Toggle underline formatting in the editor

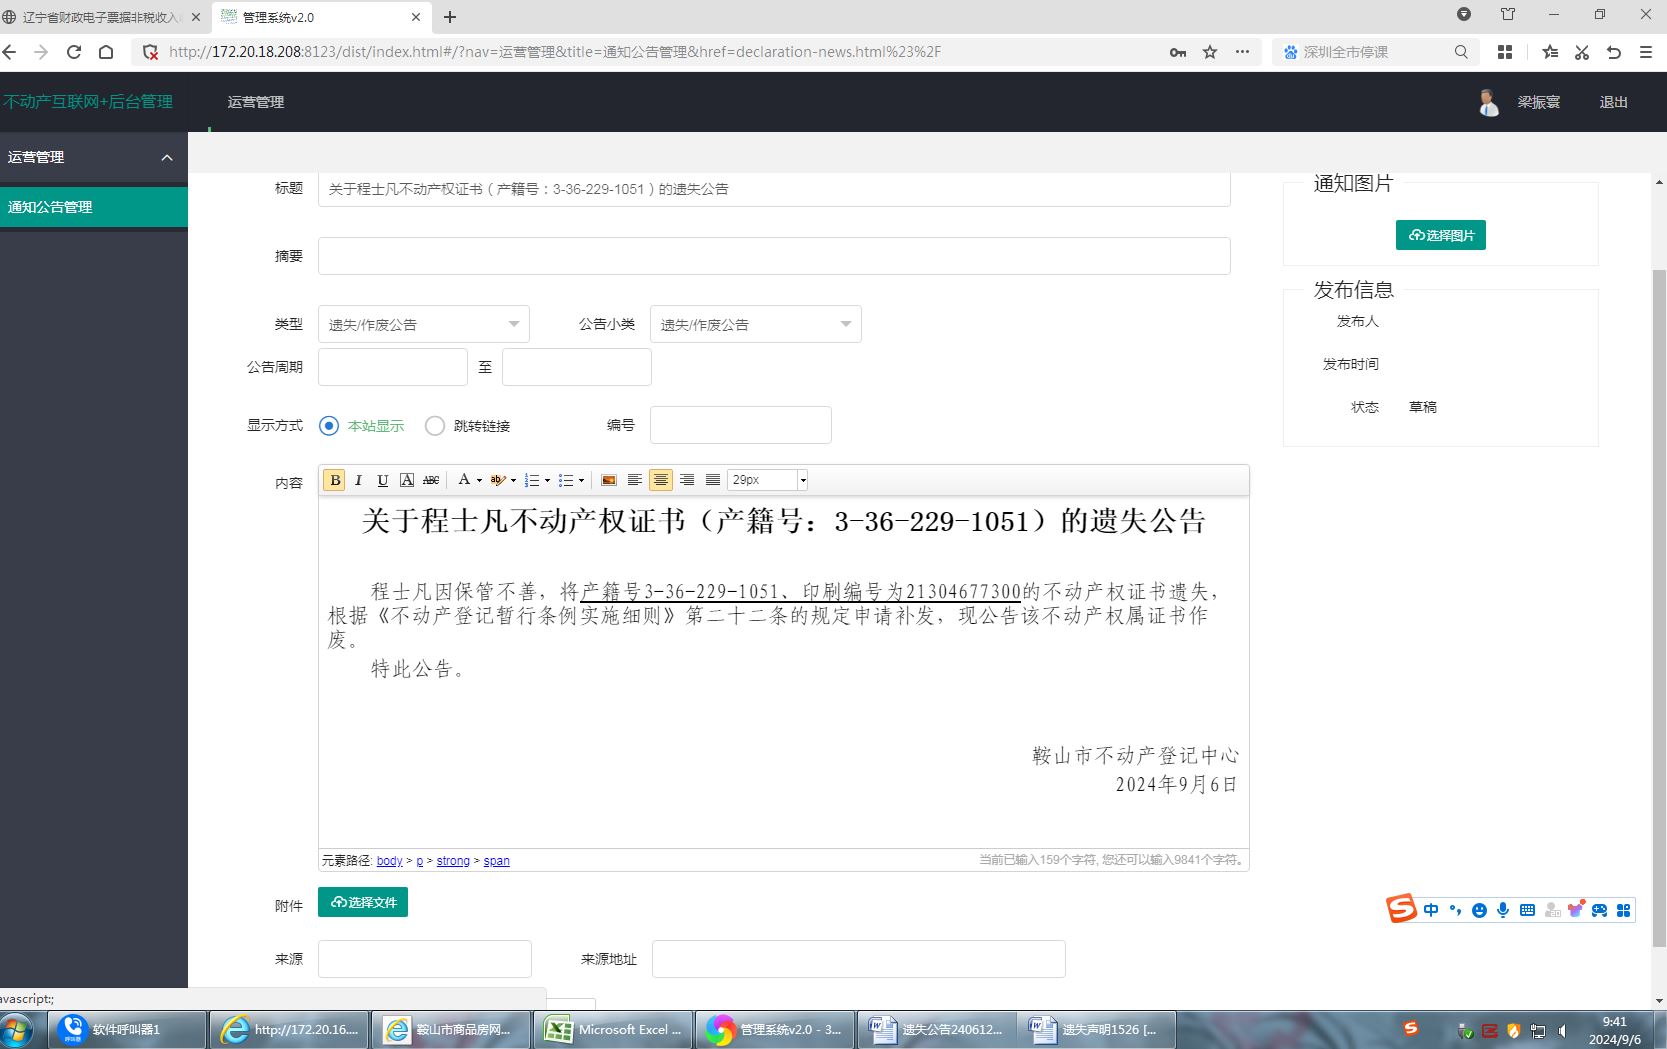(382, 480)
